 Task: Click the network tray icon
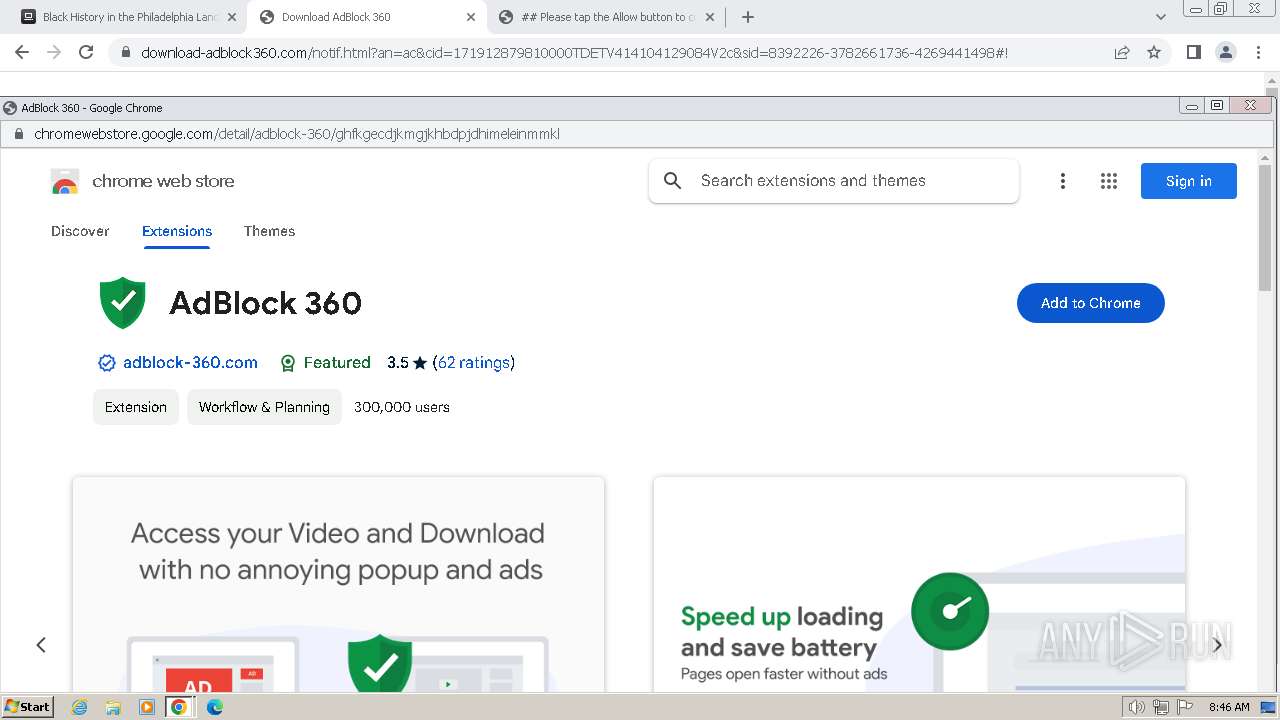1160,707
